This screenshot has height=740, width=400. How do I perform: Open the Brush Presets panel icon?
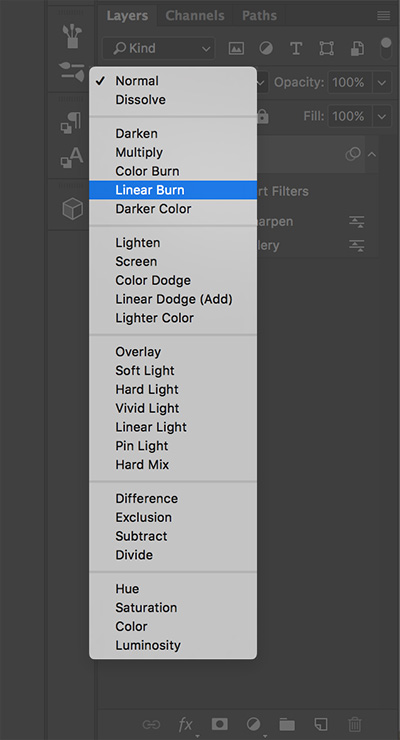tap(72, 36)
